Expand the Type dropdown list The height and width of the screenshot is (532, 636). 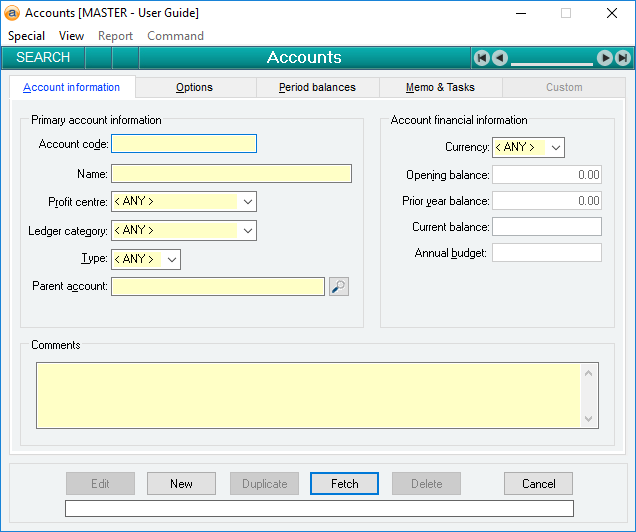point(171,260)
